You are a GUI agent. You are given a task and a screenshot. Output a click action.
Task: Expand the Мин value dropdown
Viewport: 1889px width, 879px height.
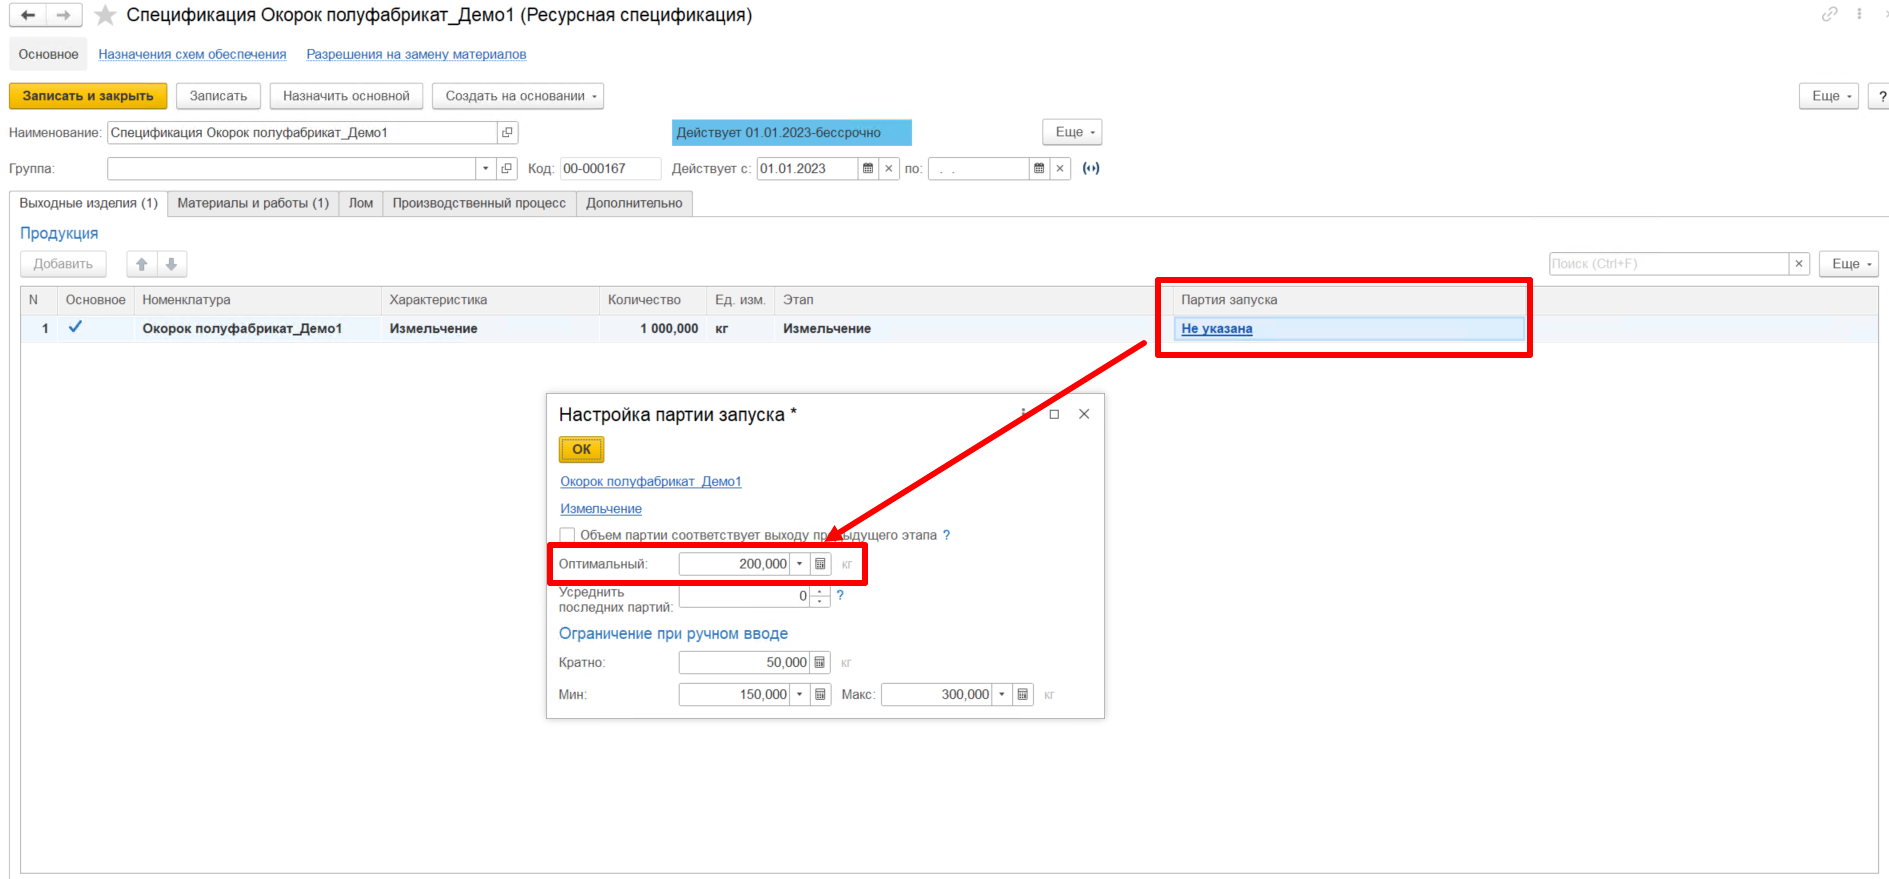coord(800,695)
